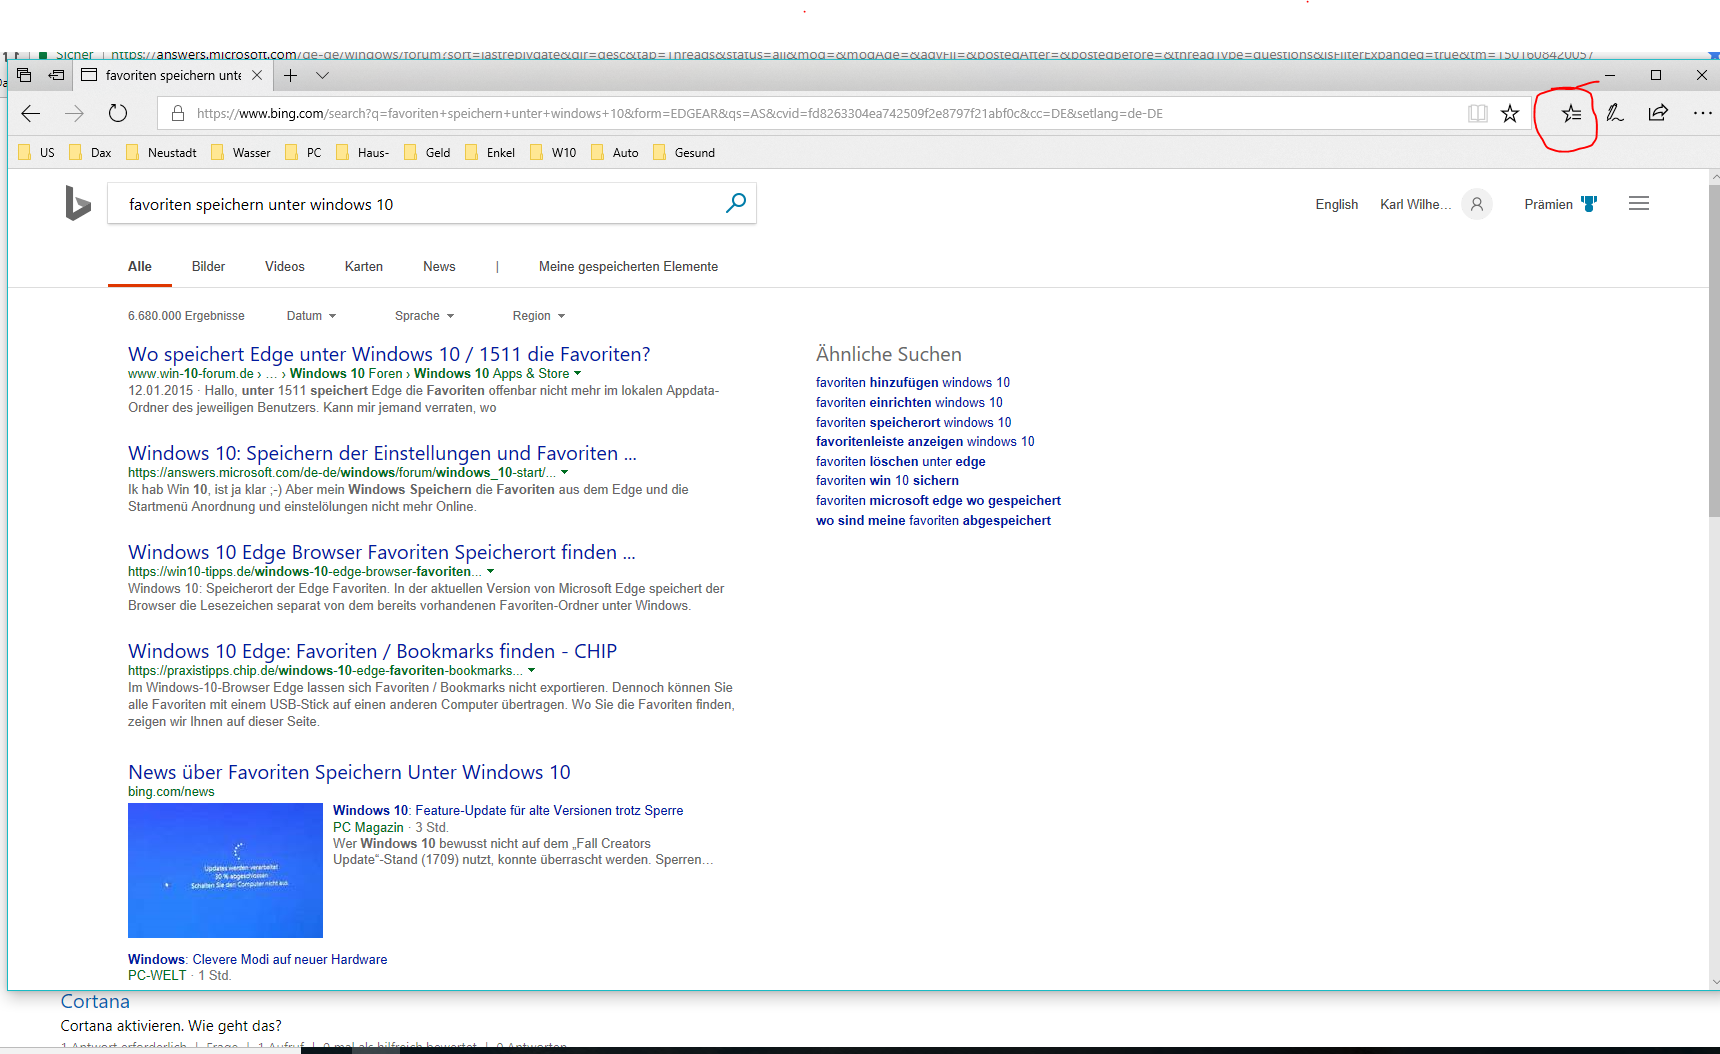Open the Windows update news thumbnail
Screen dimensions: 1720x1054
pyautogui.click(x=225, y=870)
